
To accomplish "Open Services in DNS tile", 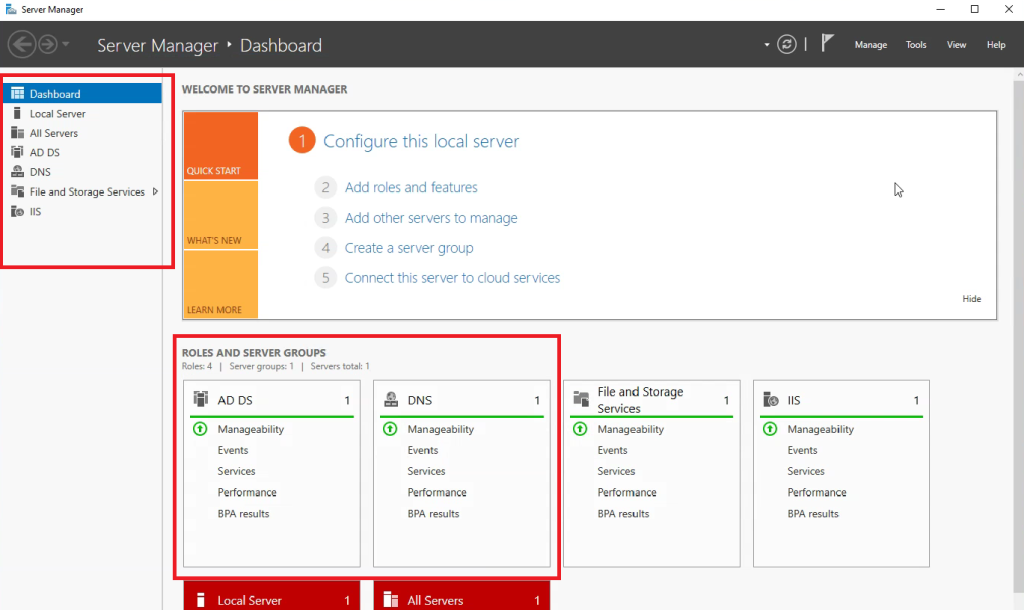I will pos(426,471).
